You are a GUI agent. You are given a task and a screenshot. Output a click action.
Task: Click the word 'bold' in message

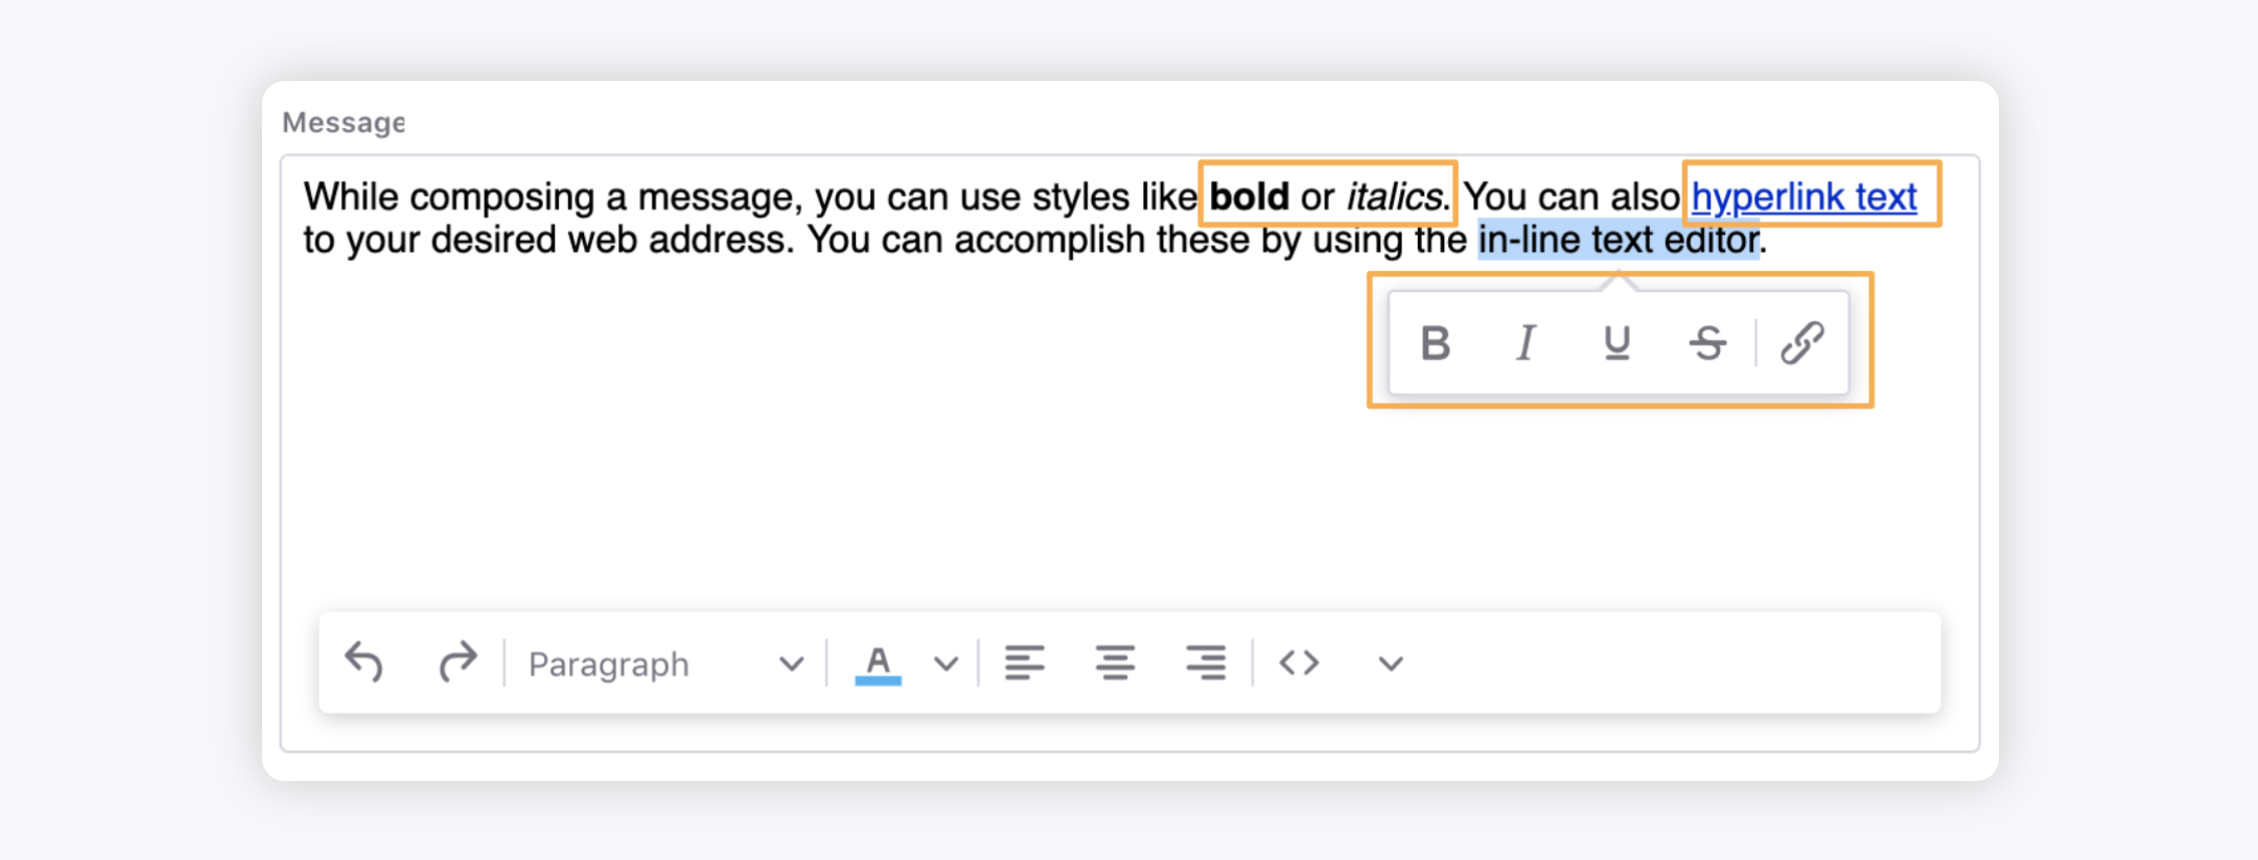point(1249,197)
